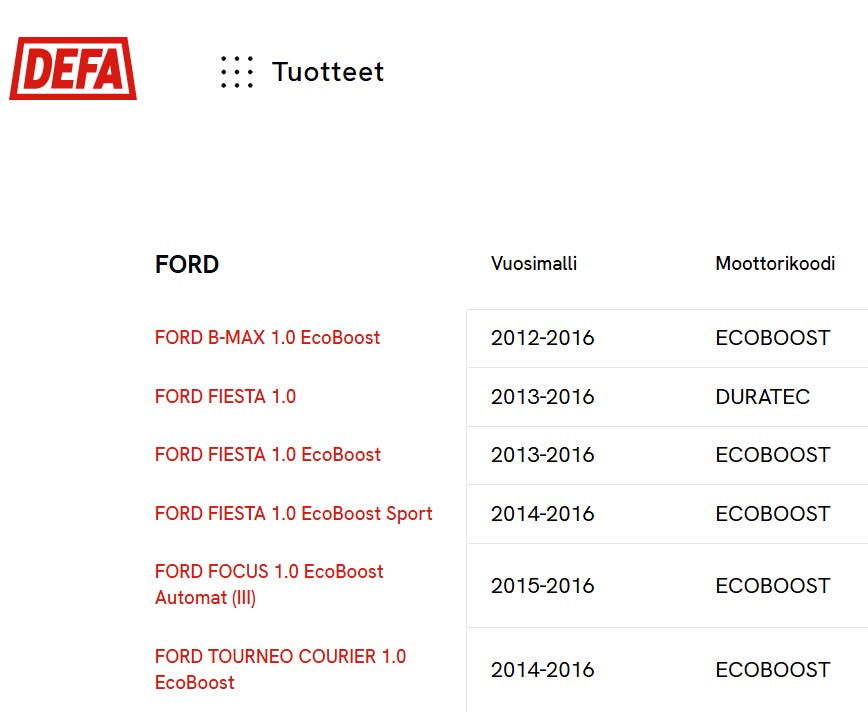This screenshot has height=728, width=868.
Task: Click DURATEC engine code cell
Action: (x=762, y=397)
